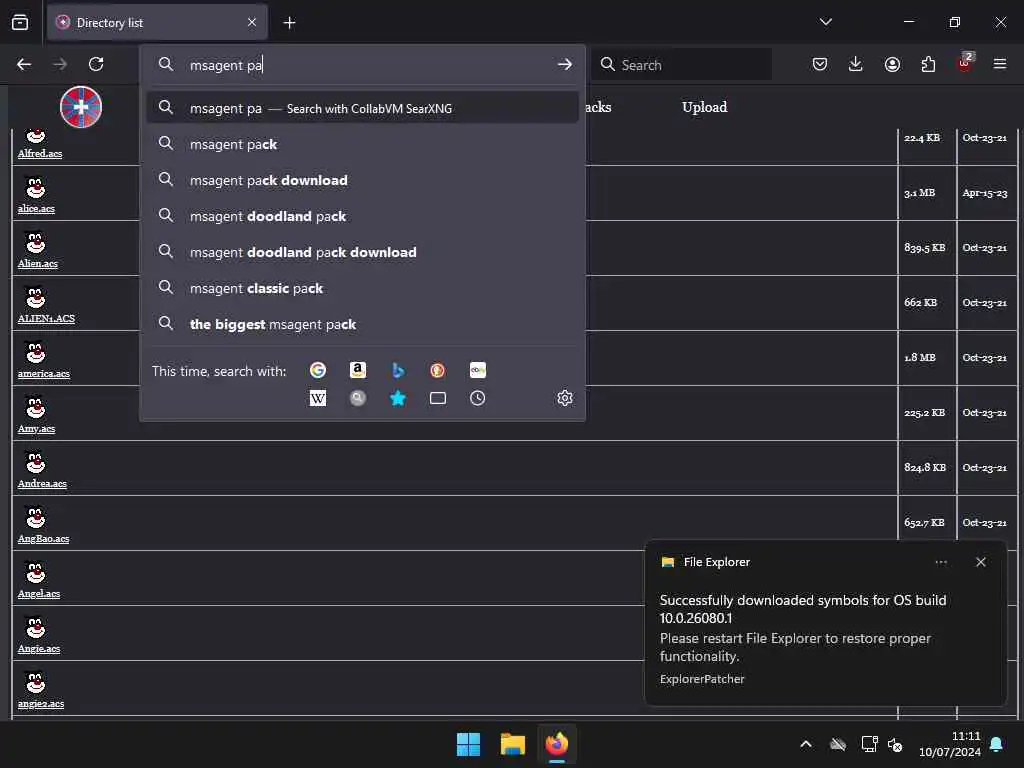Open the Extensions puzzle icon
1024x768 pixels.
(928, 64)
